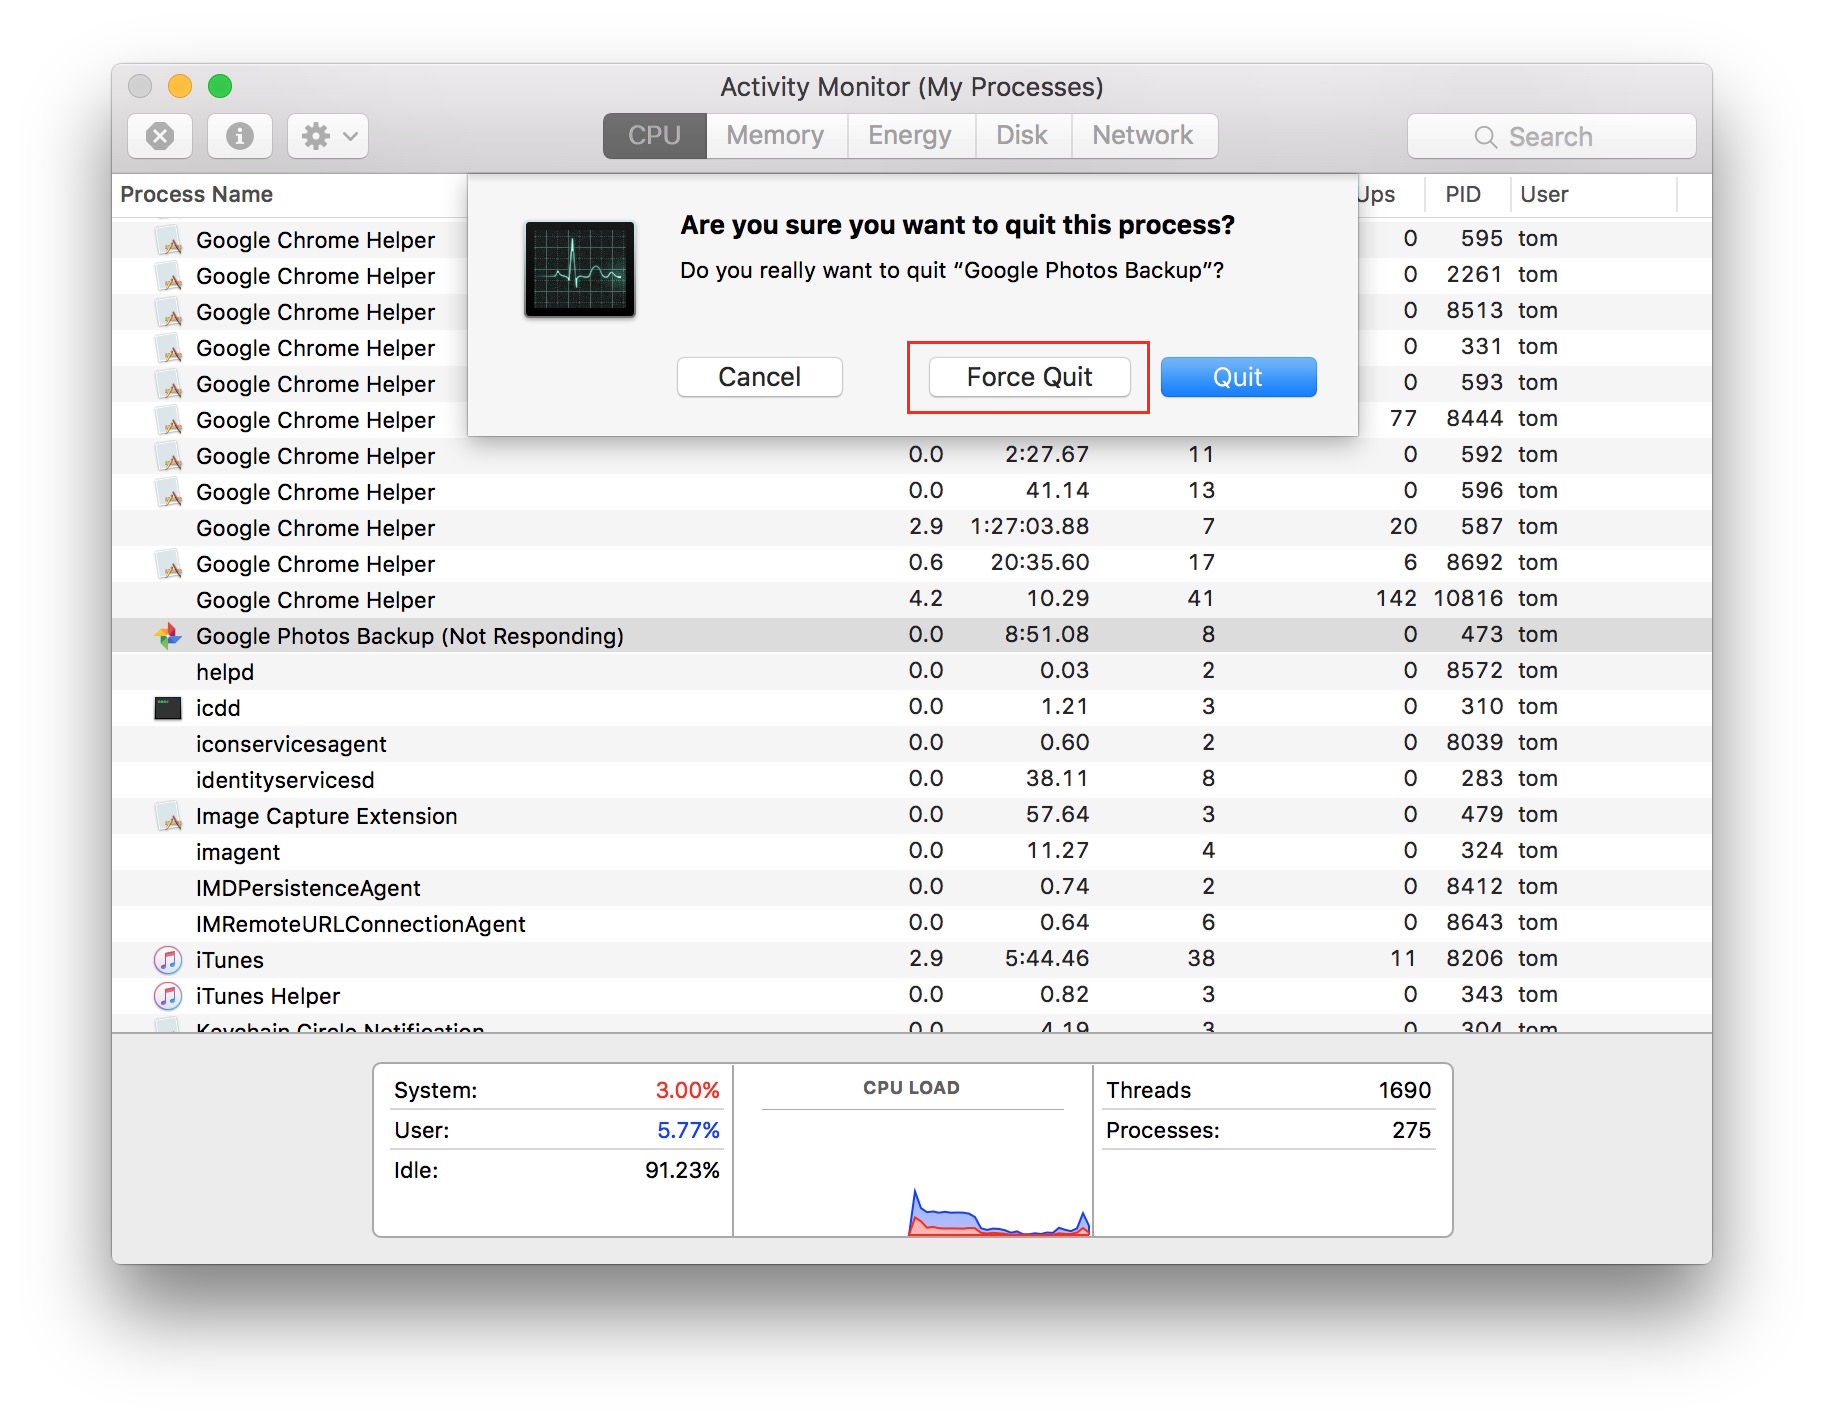Screen dimensions: 1824x1424
Task: Click the Image Capture Extension icon
Action: 168,815
